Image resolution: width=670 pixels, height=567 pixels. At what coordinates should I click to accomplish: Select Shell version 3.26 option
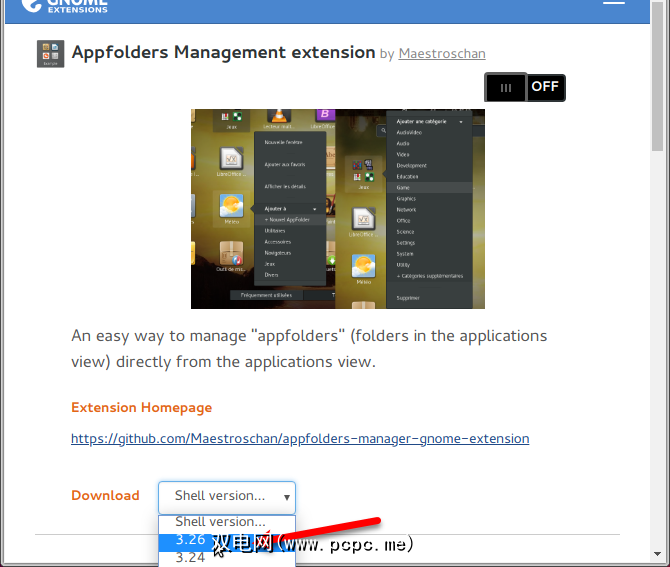227,541
